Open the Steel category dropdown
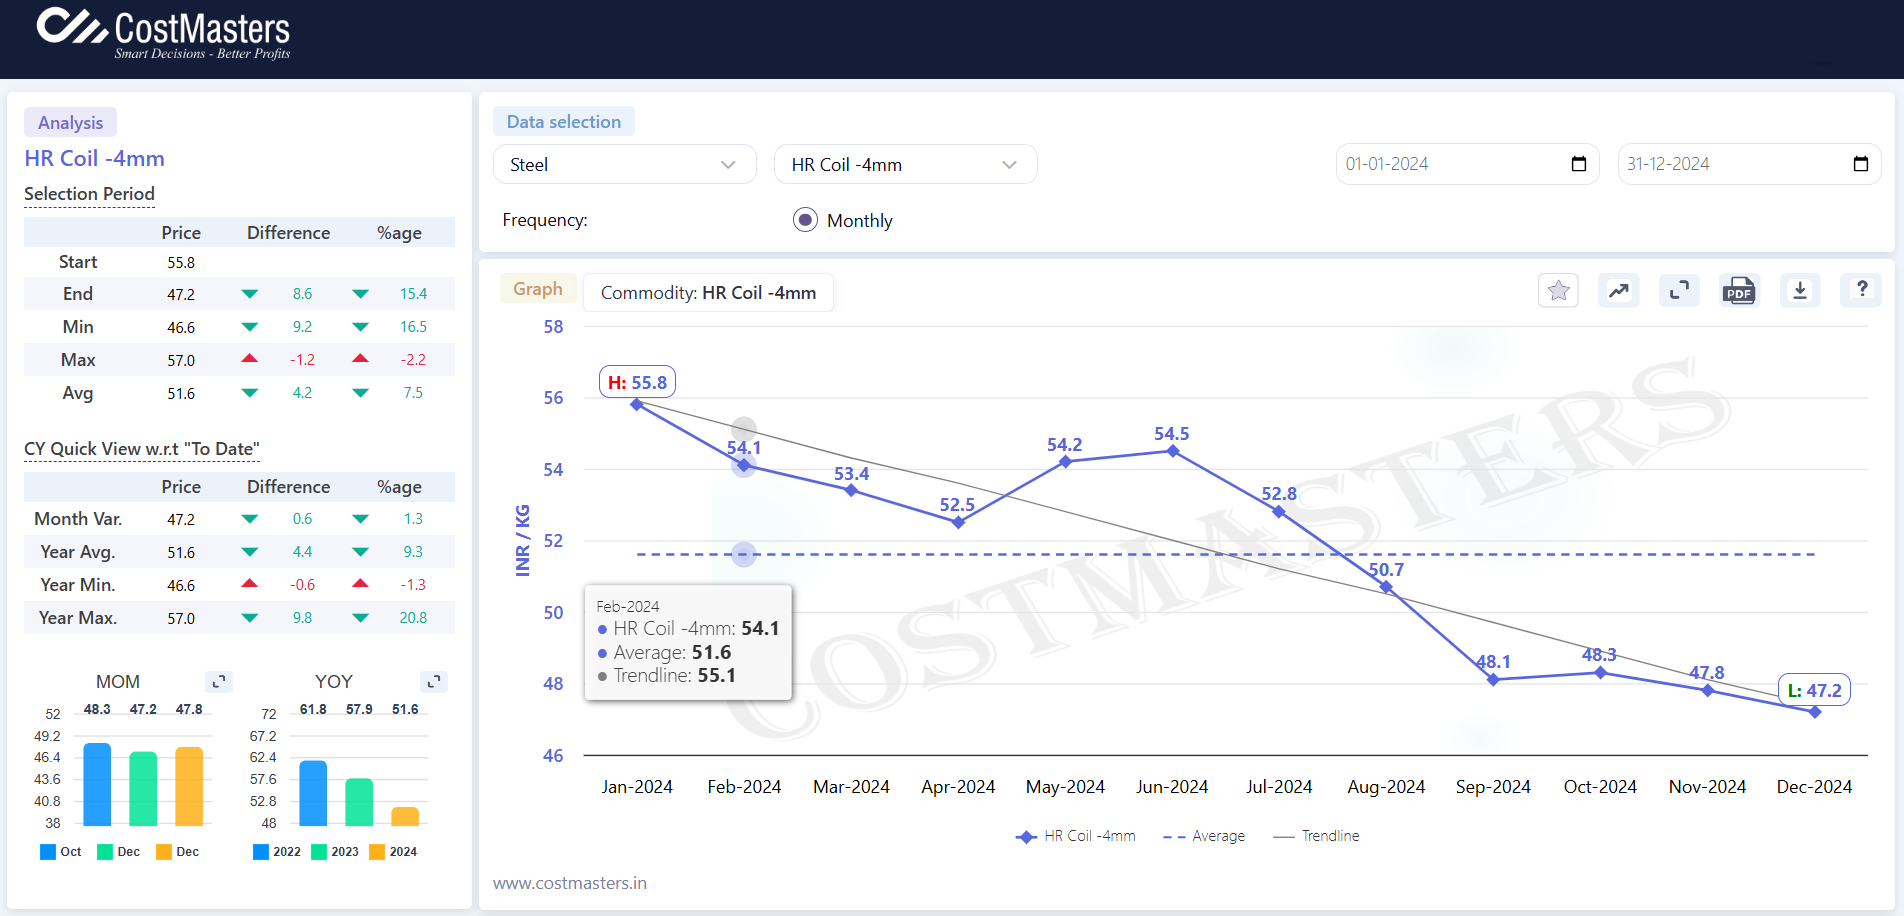Screen dimensions: 1904x916 tap(624, 165)
